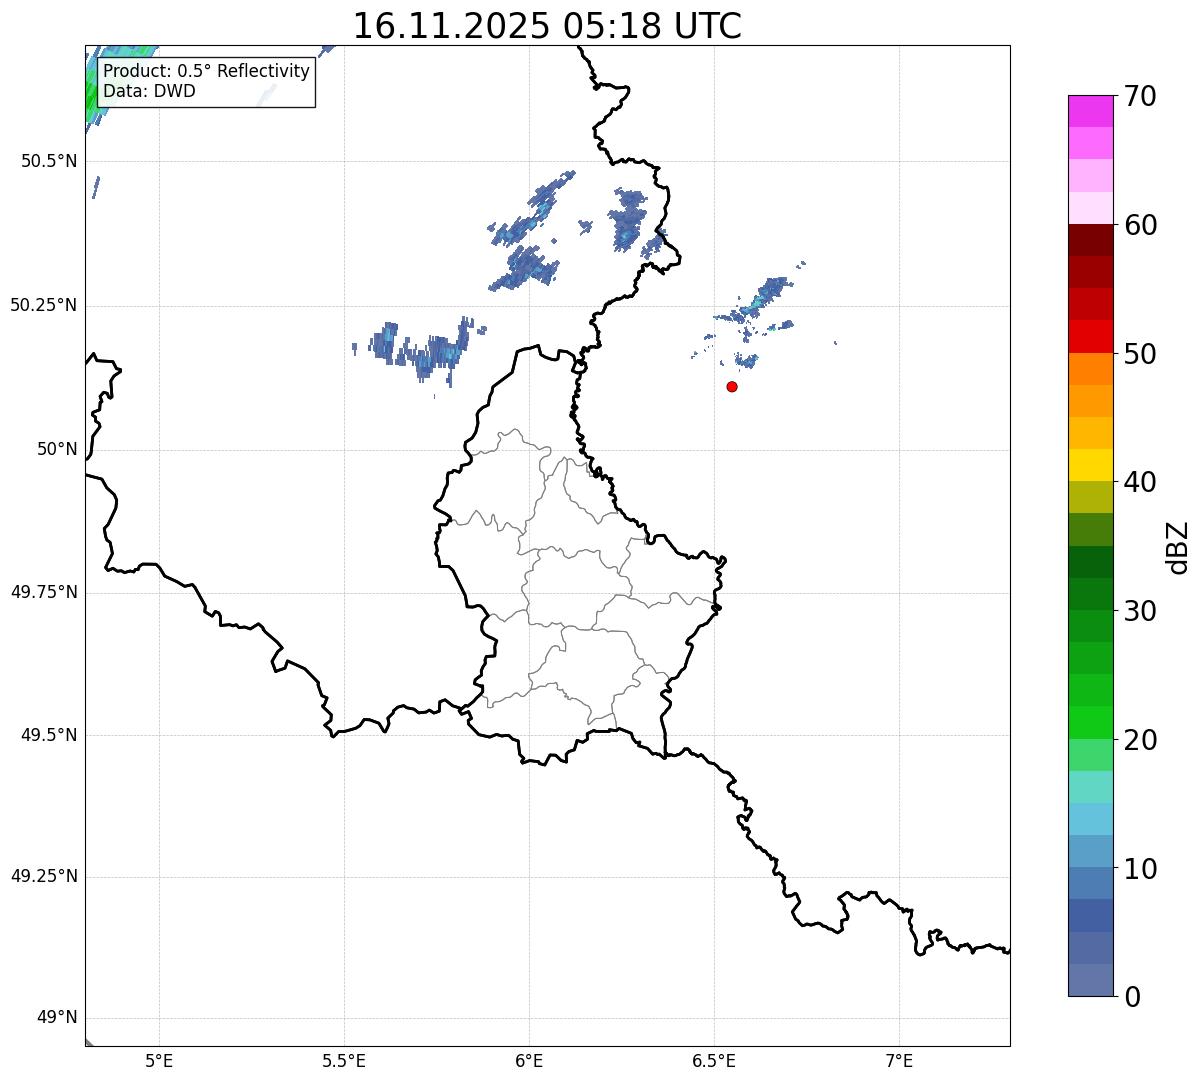Click the cyan colorbar swatch near 15 dBZ
The height and width of the screenshot is (1081, 1202).
click(x=1090, y=819)
